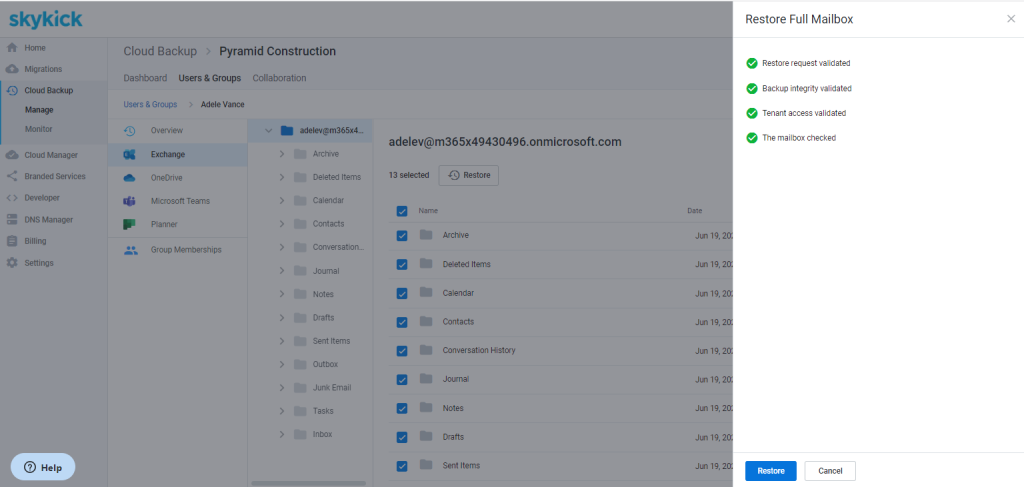Expand the Junk Email folder in tree
Image resolution: width=1024 pixels, height=487 pixels.
click(x=282, y=388)
